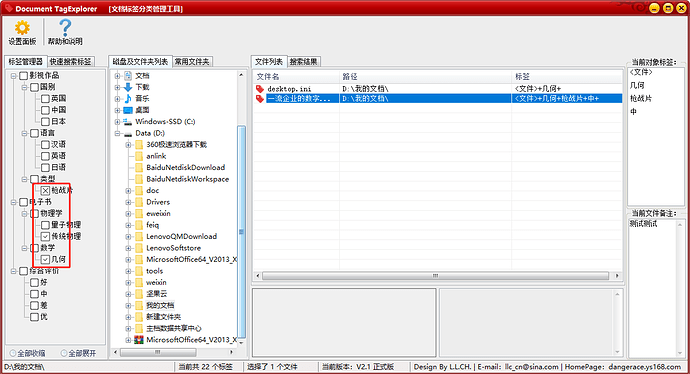
Task: Select 枪战片 in current object tags
Action: pyautogui.click(x=641, y=99)
